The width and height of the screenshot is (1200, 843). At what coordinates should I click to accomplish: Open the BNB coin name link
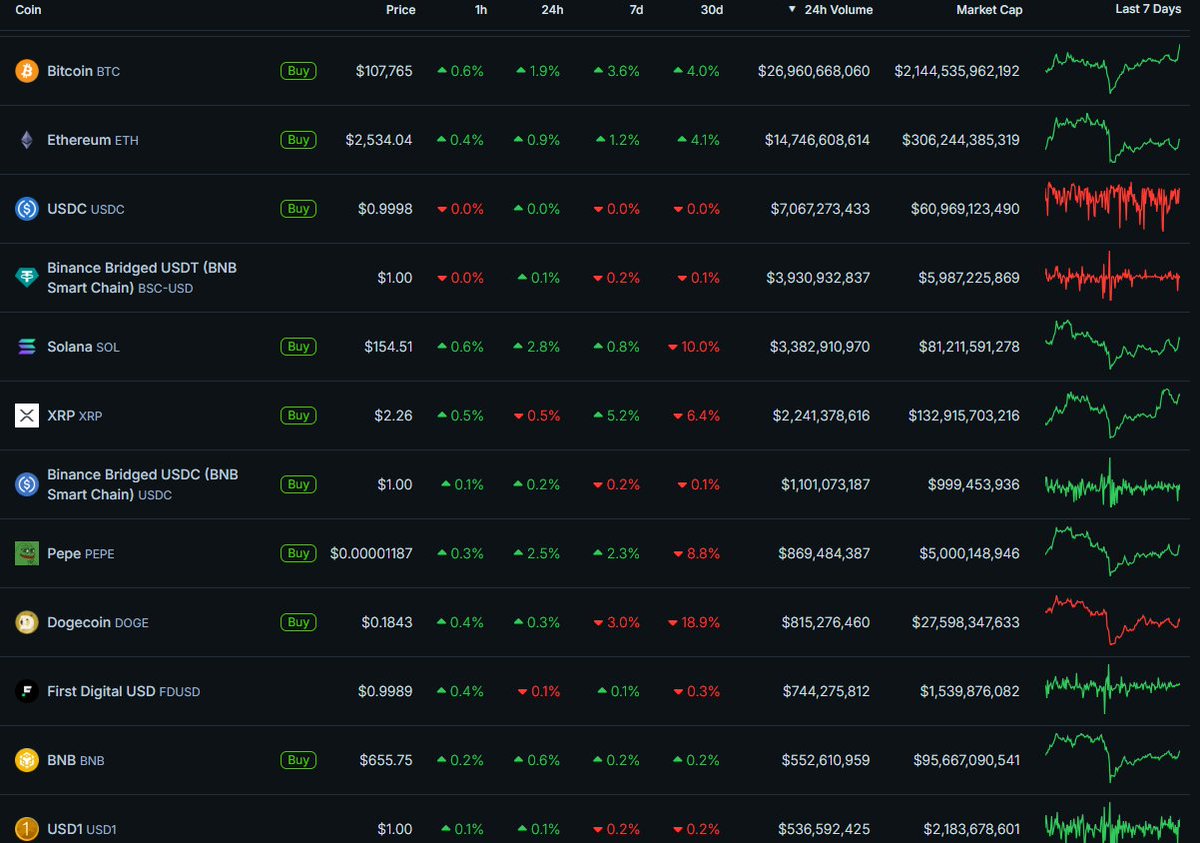point(76,760)
